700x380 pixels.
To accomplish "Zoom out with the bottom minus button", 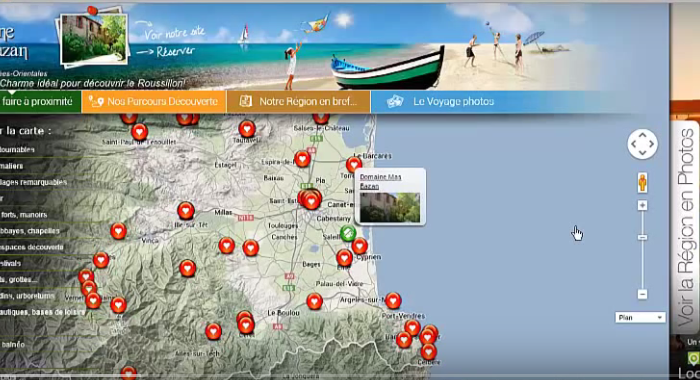I will tap(642, 294).
